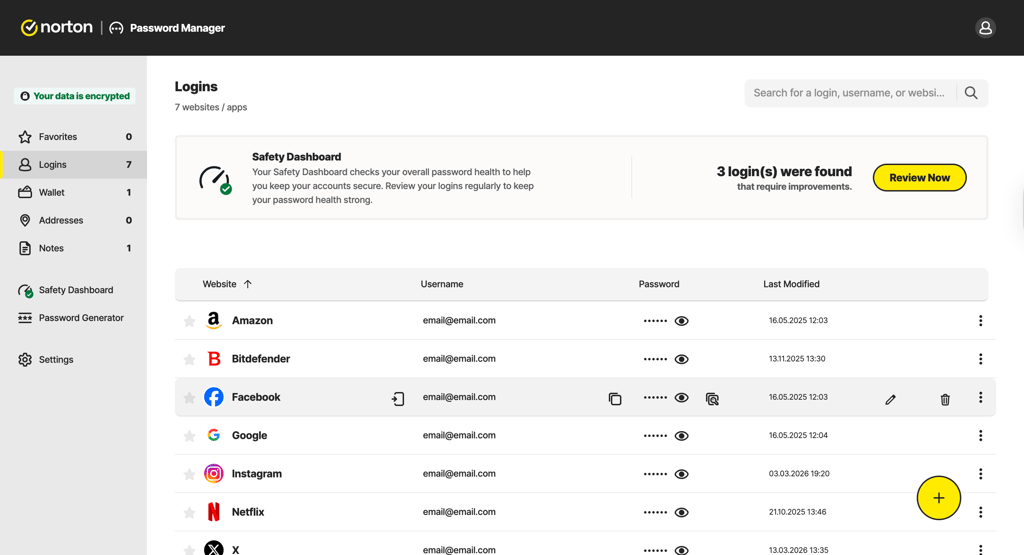This screenshot has width=1024, height=555.
Task: Click the Facebook auto-login icon
Action: 398,398
